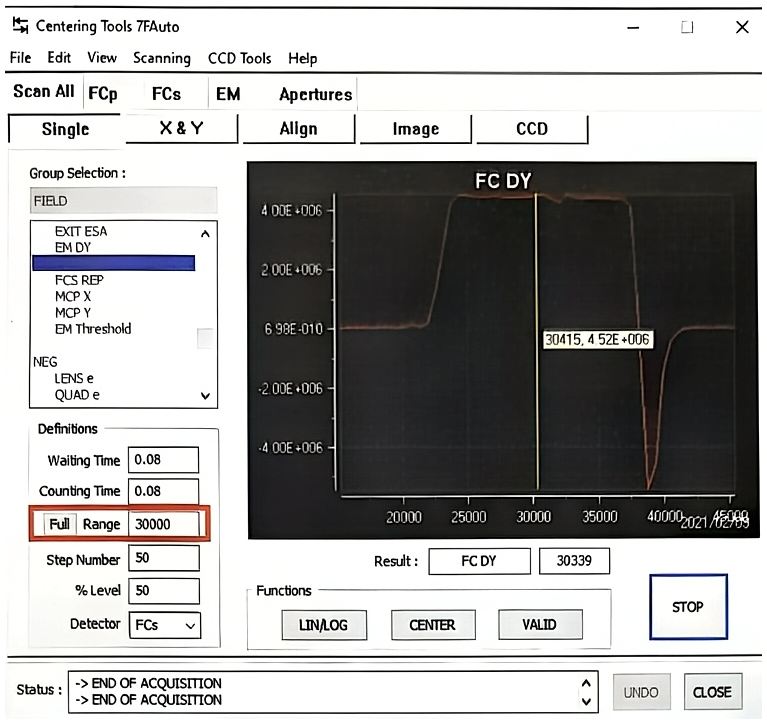The height and width of the screenshot is (724, 767).
Task: Close the window with the title bar X
Action: 742,27
